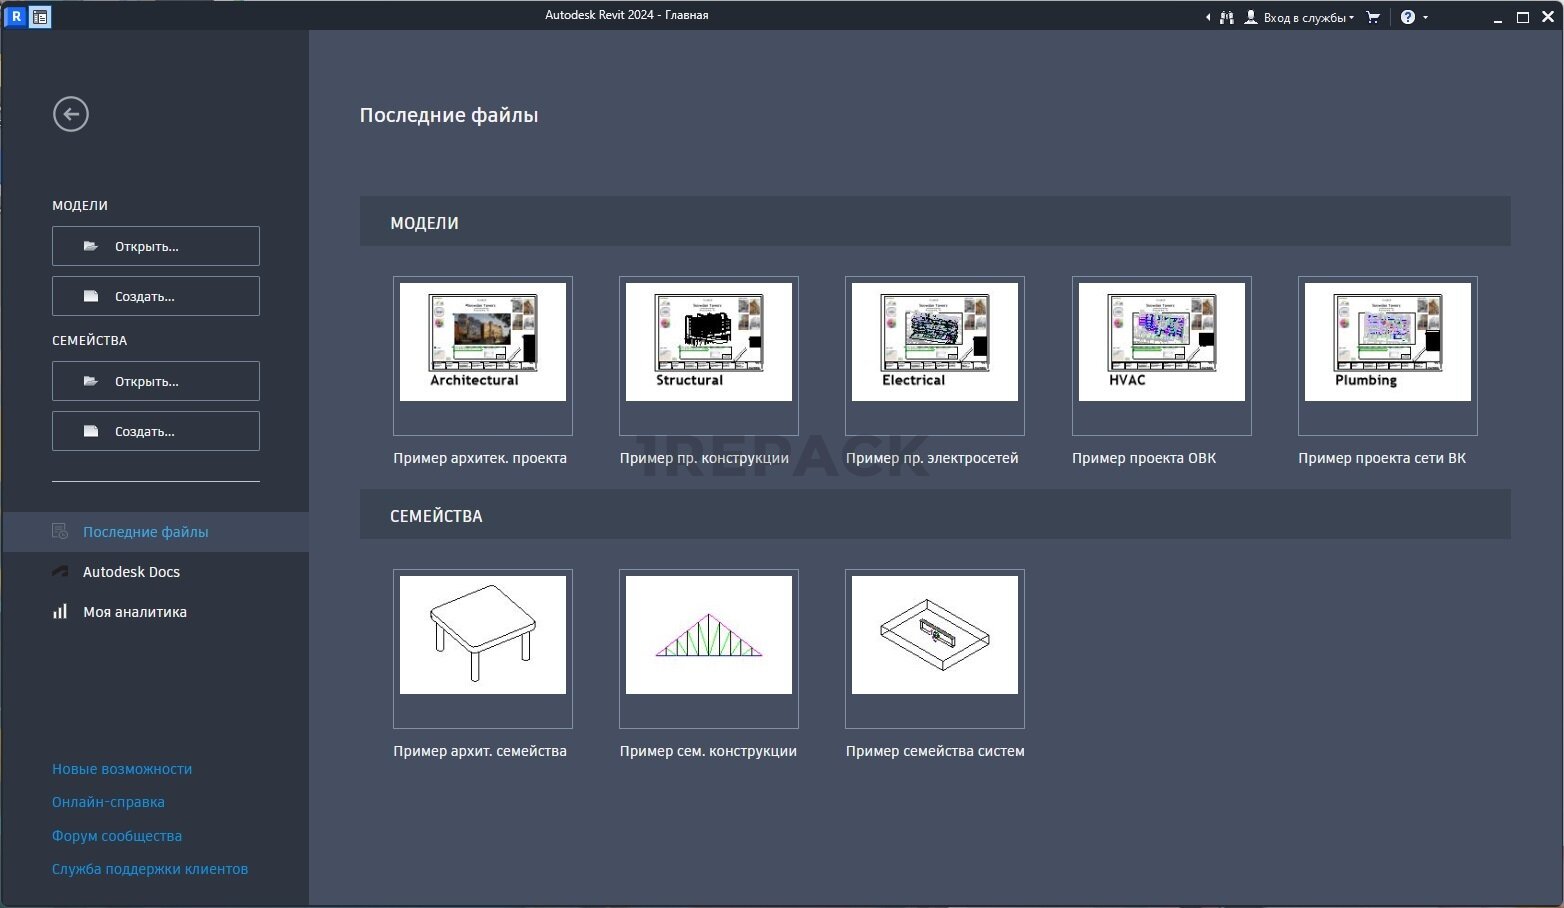This screenshot has width=1564, height=908.
Task: Click the blue Help question mark icon
Action: [1407, 17]
